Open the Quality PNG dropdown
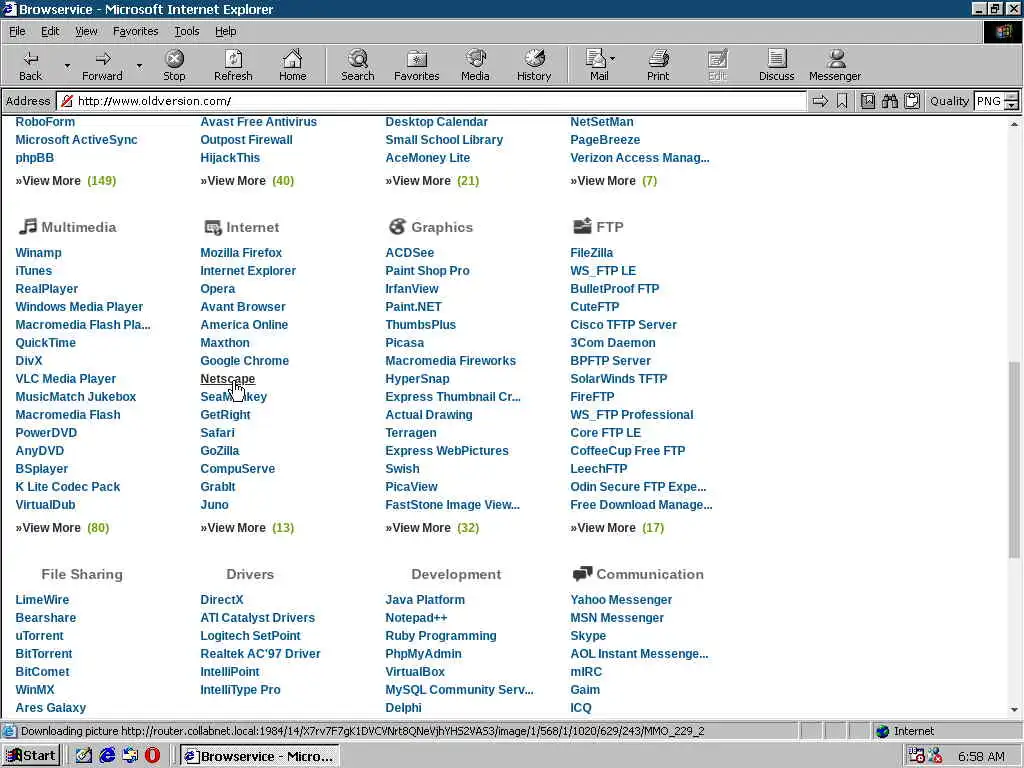The image size is (1024, 768). click(1011, 101)
